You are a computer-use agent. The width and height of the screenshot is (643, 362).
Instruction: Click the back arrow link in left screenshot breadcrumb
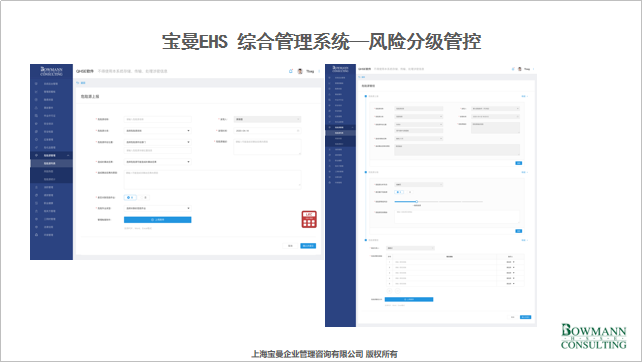point(80,83)
